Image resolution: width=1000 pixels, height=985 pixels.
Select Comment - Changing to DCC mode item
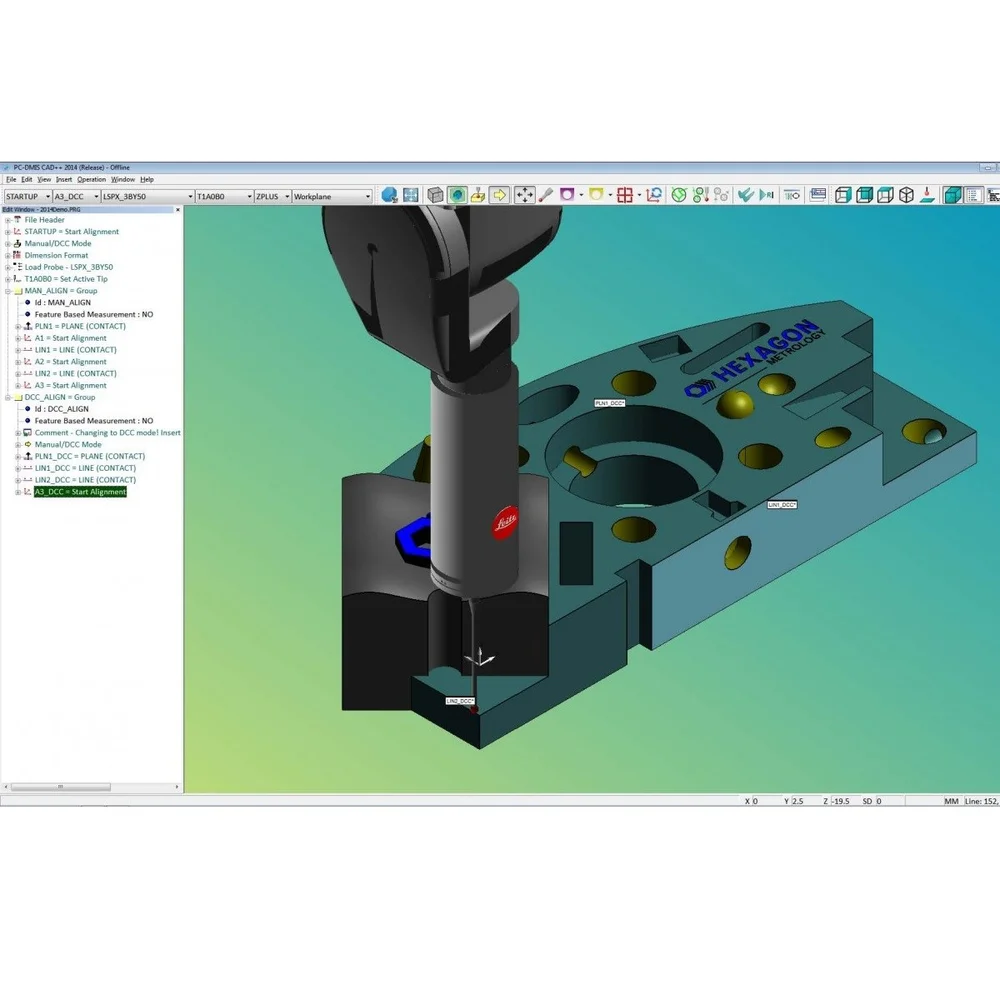(x=107, y=433)
